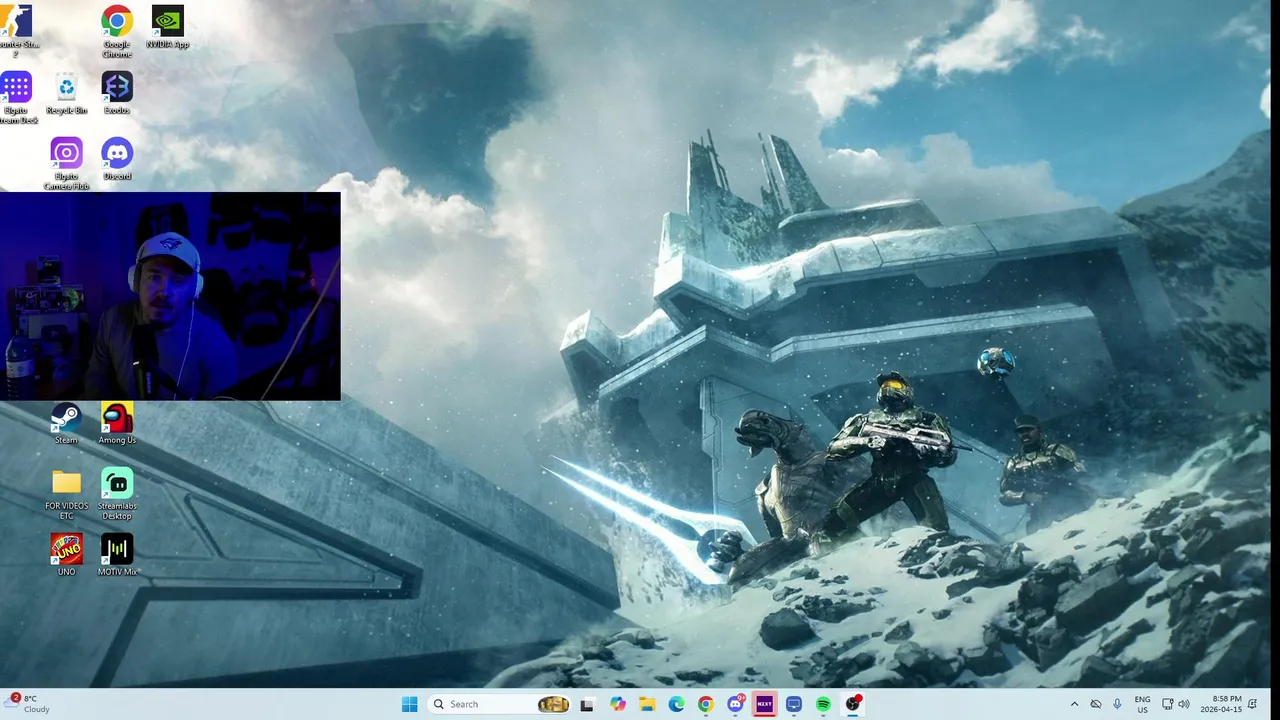Click the volume speaker tray icon
Screen dimensions: 1280x720
tap(1184, 704)
